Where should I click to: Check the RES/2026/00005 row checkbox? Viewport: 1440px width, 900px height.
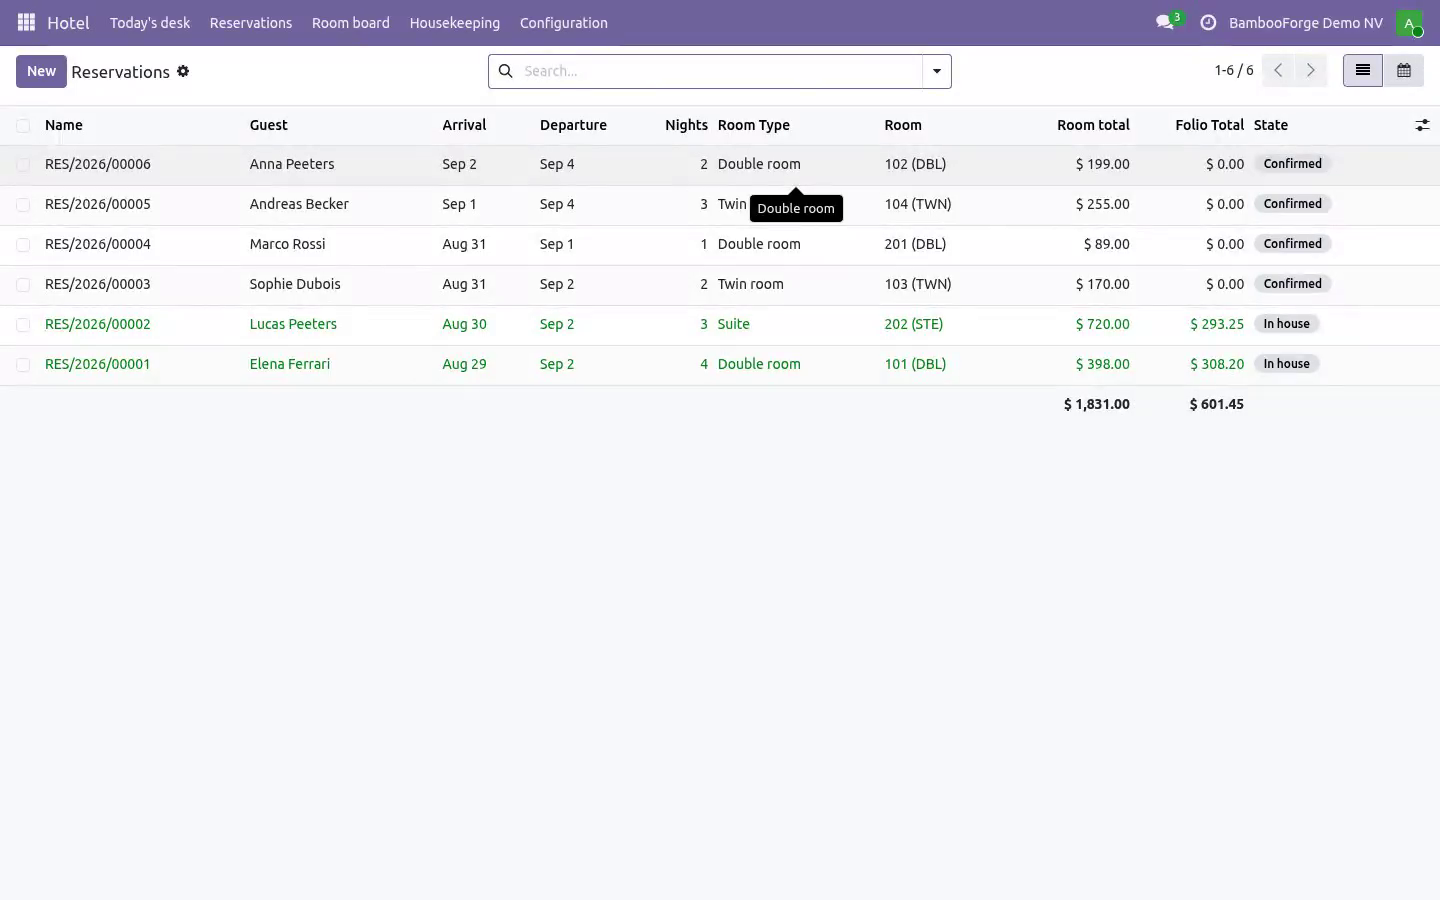23,204
